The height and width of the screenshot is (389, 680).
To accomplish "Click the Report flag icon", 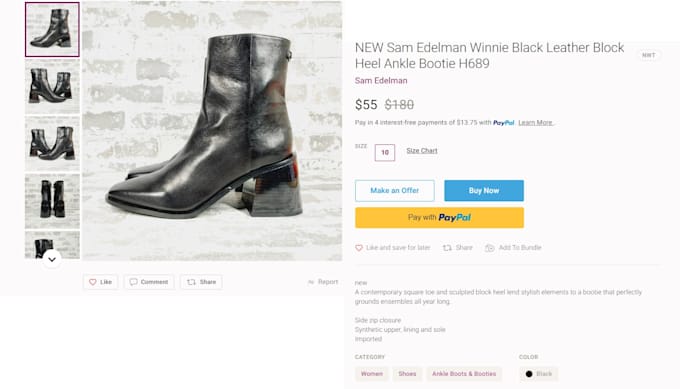I will (311, 282).
